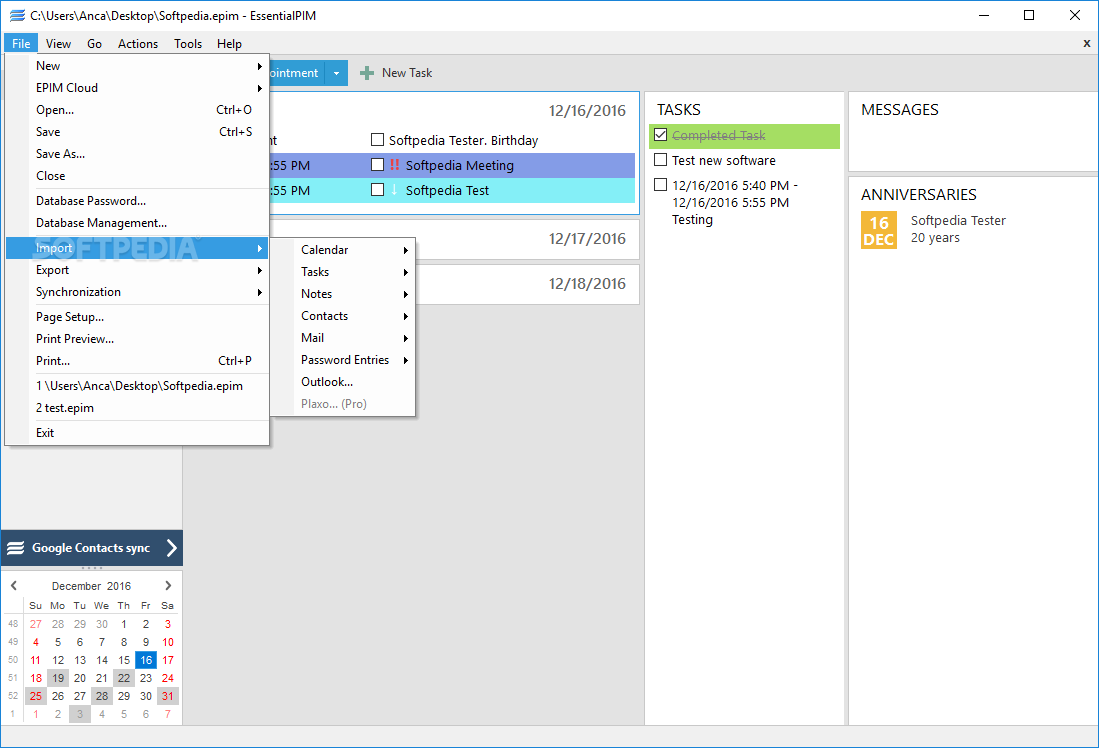Choose Save As... menu entry

(x=137, y=154)
